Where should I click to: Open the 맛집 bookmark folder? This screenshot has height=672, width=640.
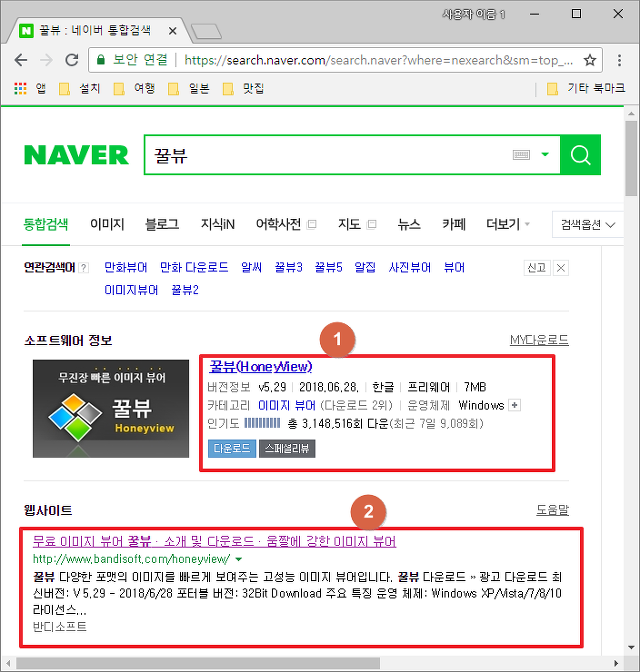[x=243, y=89]
